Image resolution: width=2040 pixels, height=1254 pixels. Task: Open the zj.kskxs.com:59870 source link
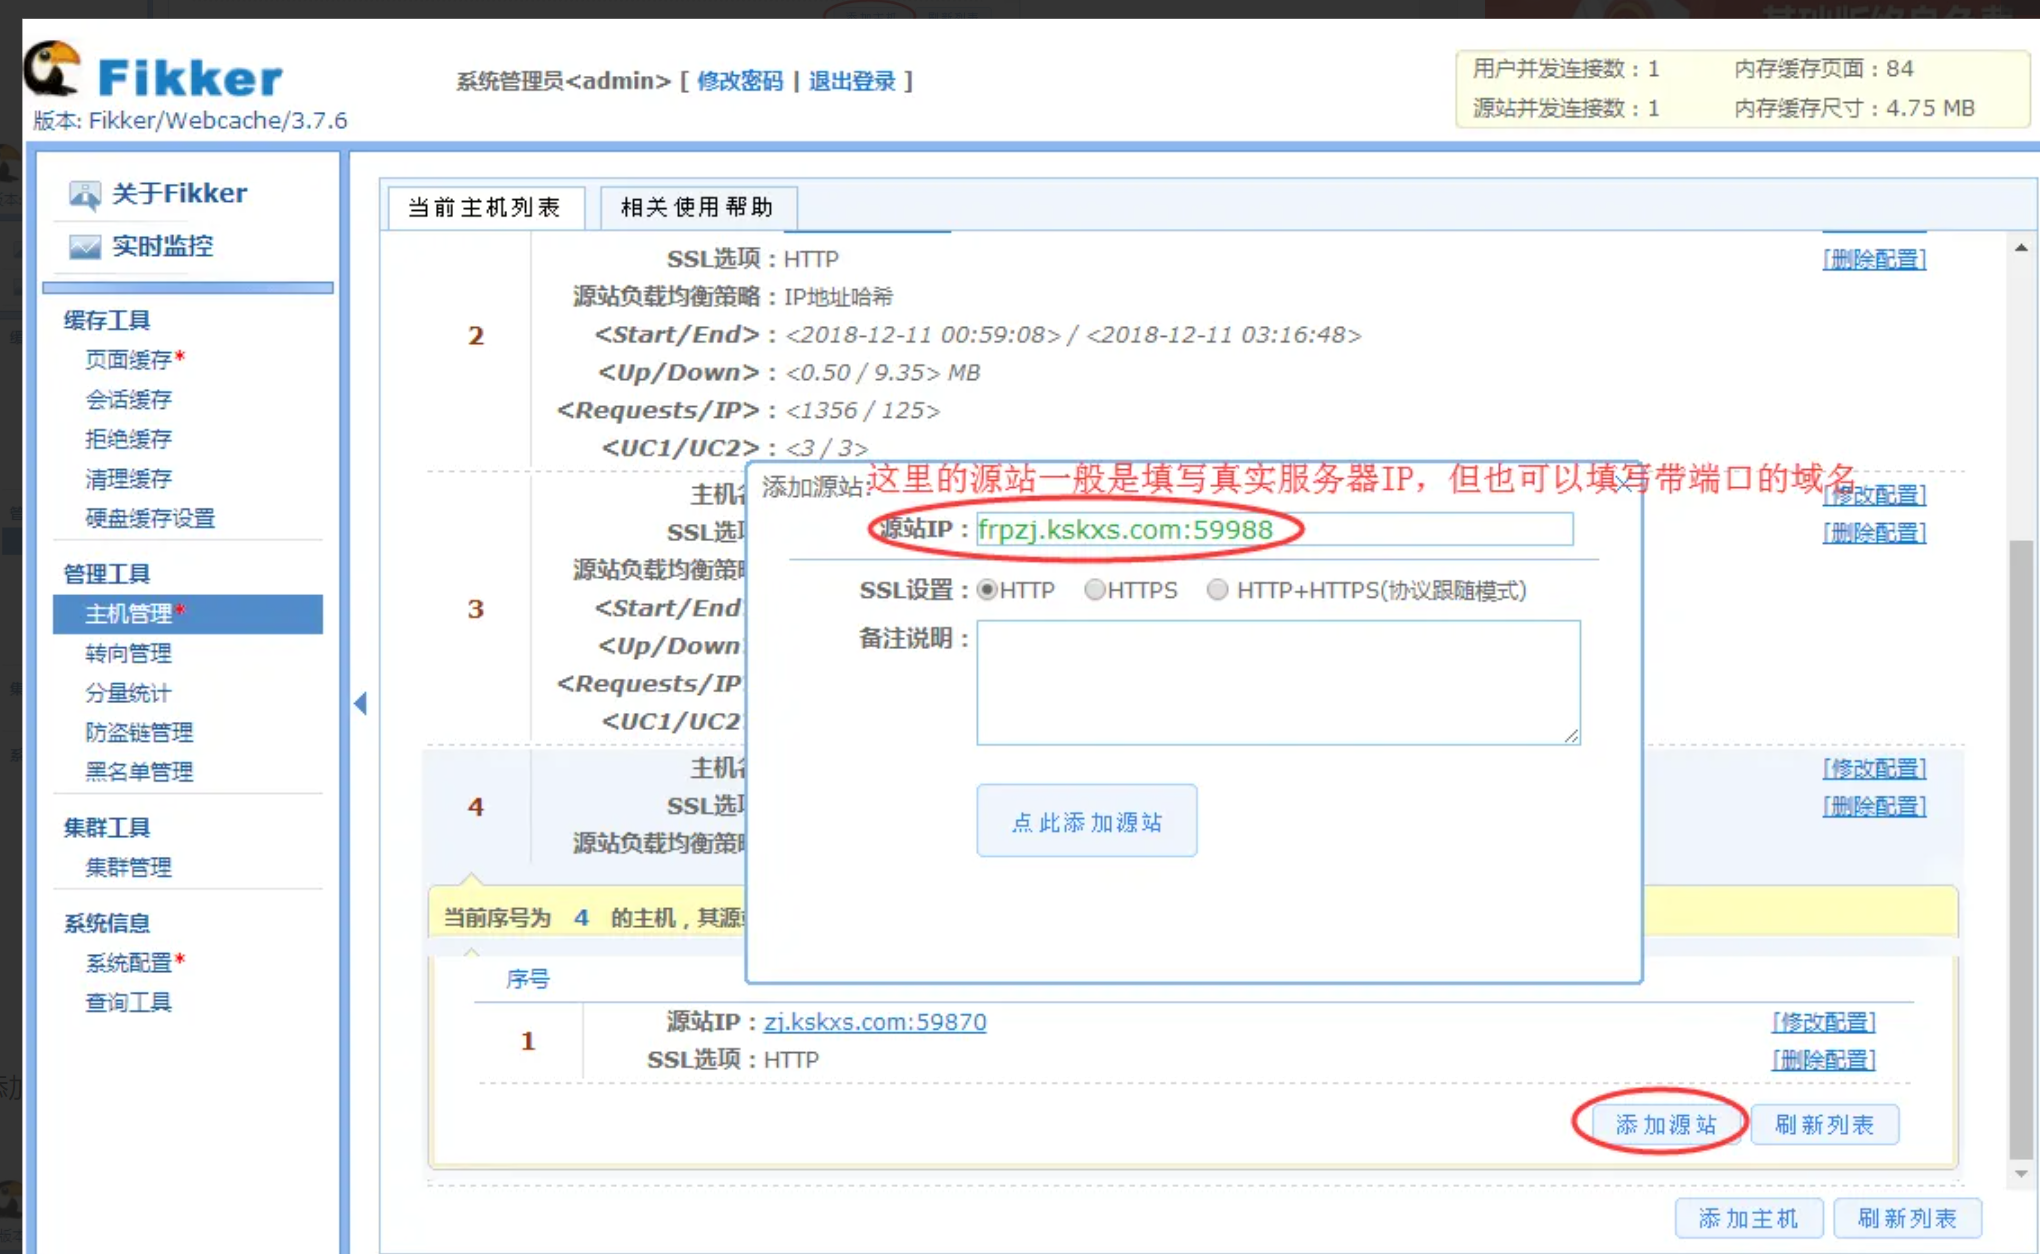tap(875, 1022)
